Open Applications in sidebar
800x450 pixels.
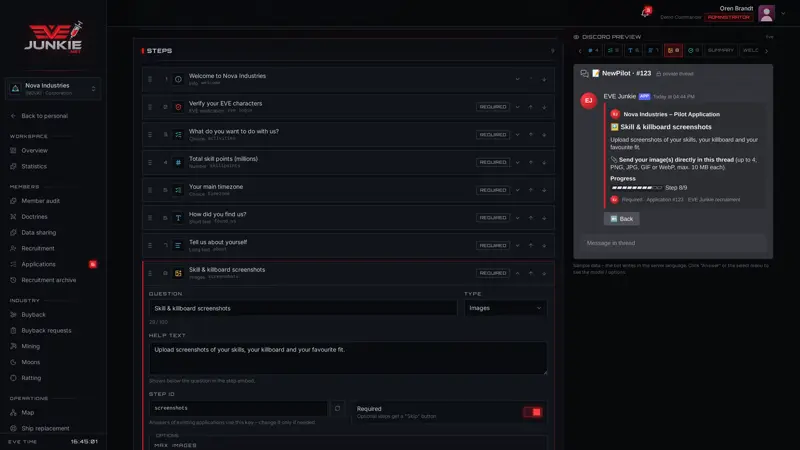(38, 264)
